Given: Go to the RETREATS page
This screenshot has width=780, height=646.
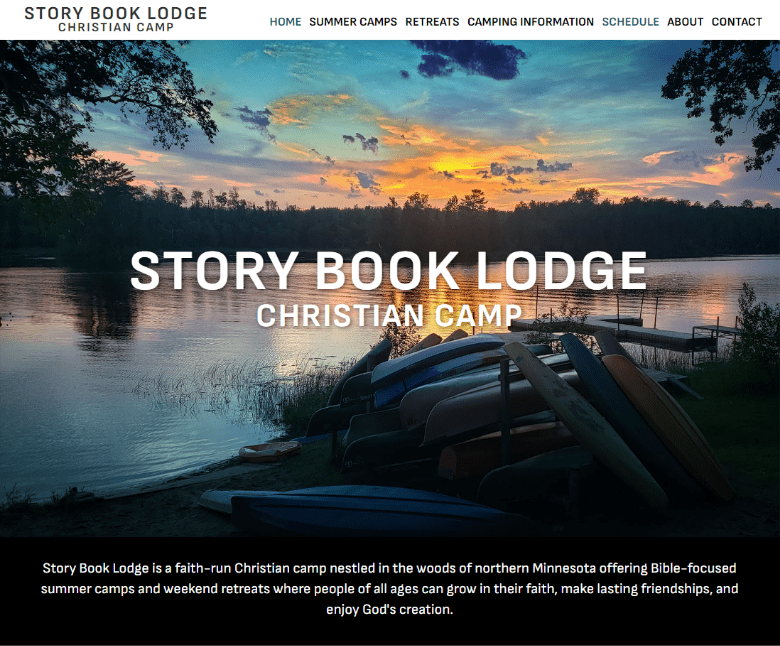Looking at the screenshot, I should click(x=432, y=22).
